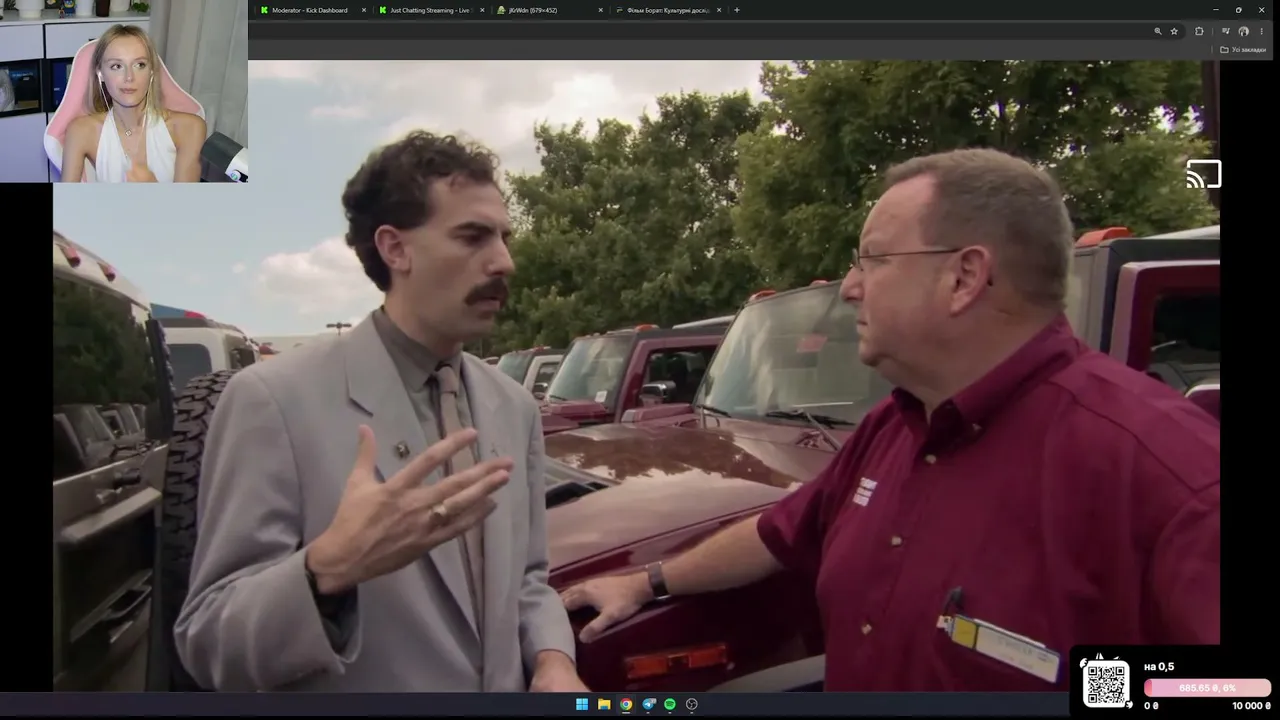
Task: Click the streamer webcam overlay
Action: (x=124, y=91)
